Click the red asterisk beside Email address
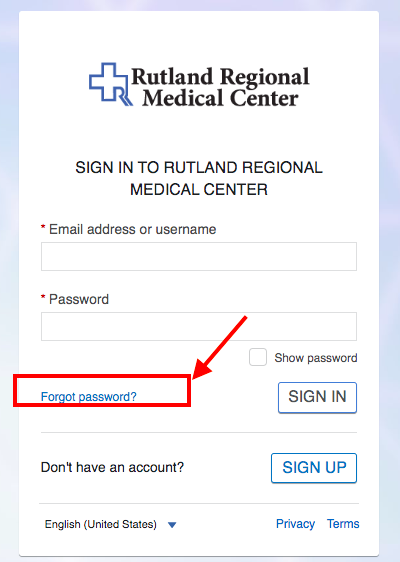This screenshot has width=400, height=562. [43, 227]
